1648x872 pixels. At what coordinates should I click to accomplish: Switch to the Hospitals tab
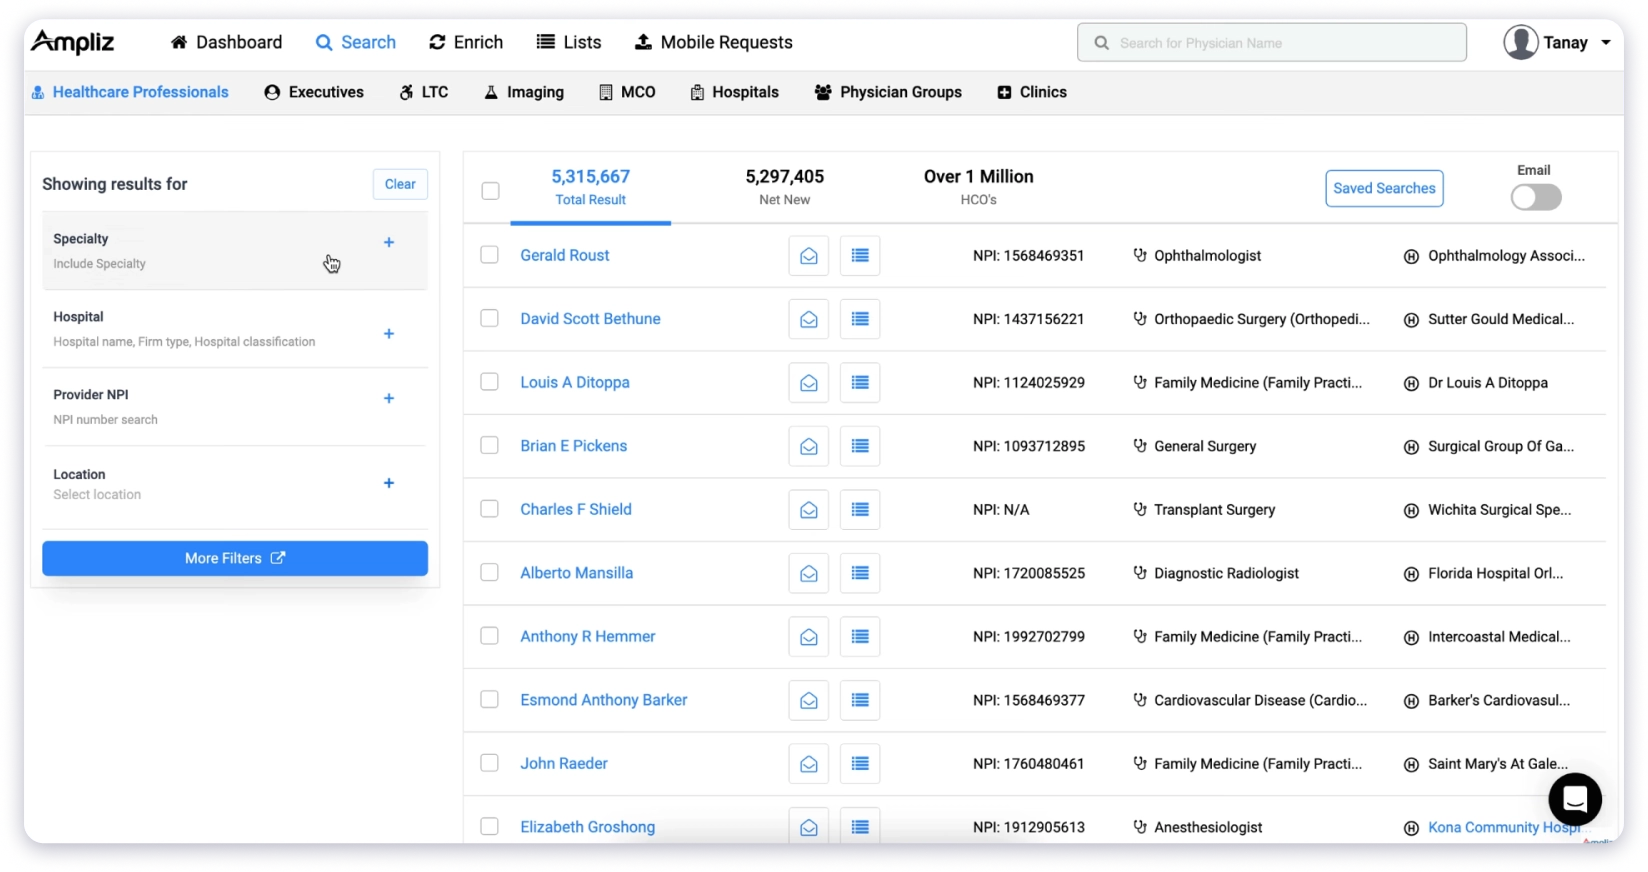(x=735, y=92)
